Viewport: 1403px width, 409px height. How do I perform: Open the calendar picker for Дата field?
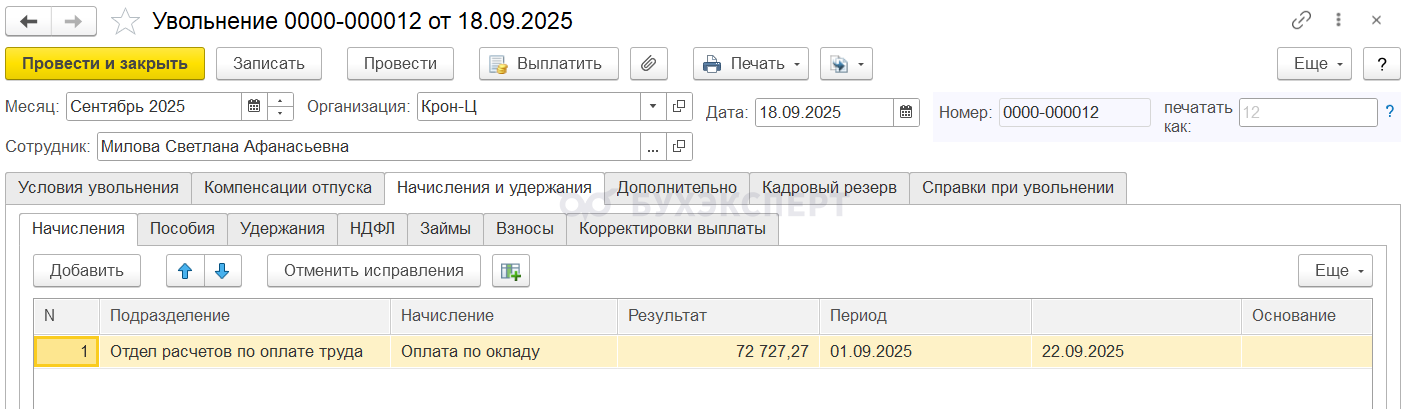pos(906,112)
